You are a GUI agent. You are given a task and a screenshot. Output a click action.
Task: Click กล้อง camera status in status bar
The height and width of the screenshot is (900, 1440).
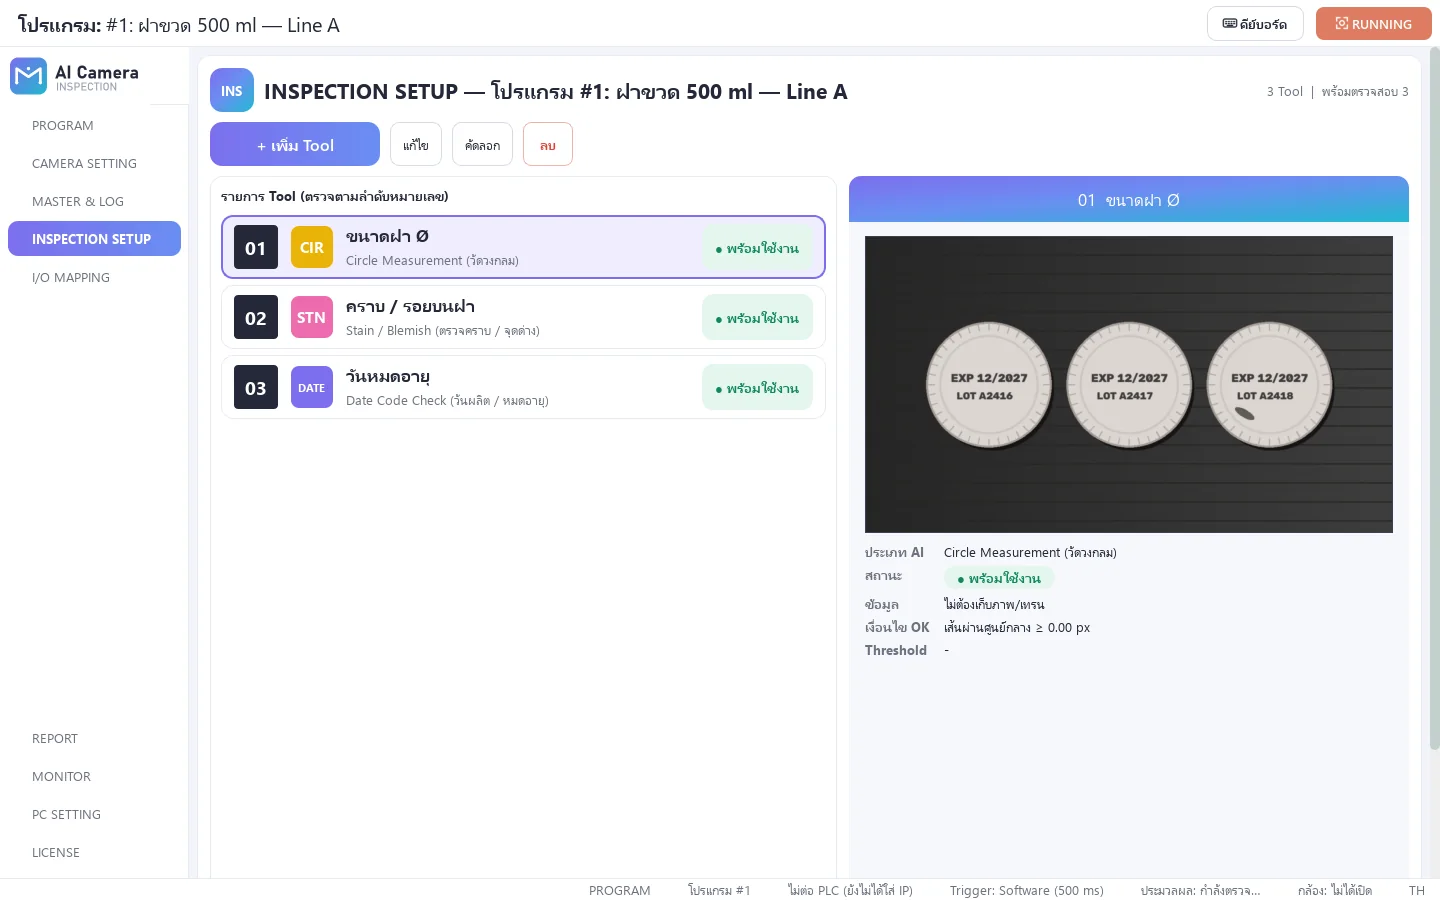coord(1335,890)
